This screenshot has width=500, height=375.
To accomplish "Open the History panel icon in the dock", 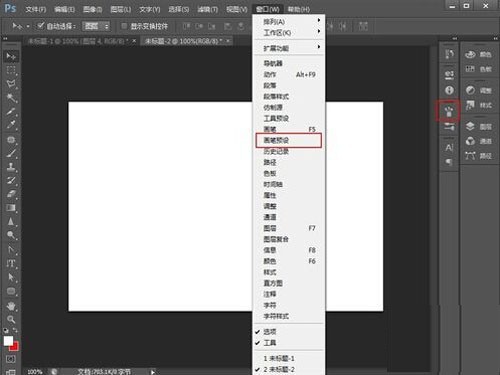I will pyautogui.click(x=449, y=54).
